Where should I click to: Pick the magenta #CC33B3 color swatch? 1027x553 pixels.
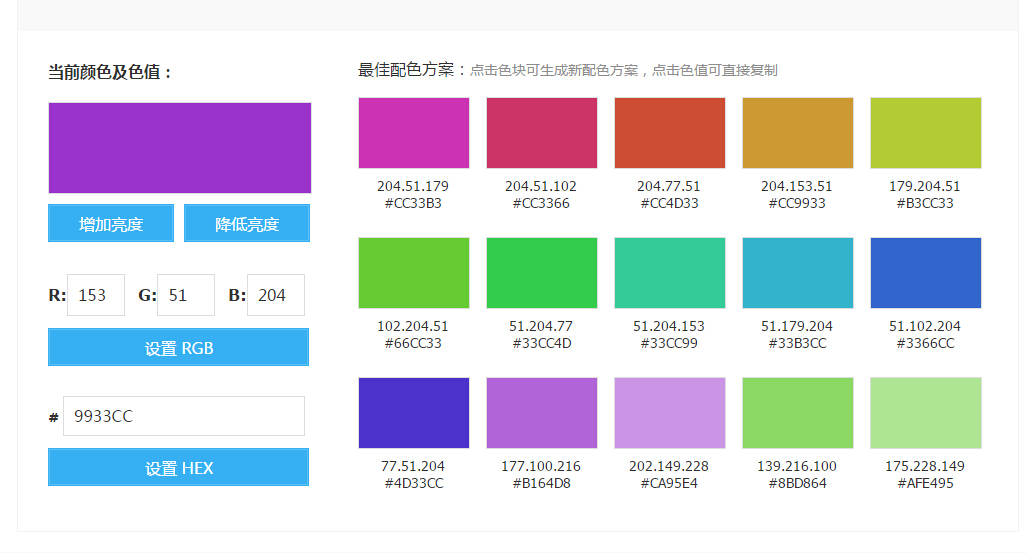coord(414,133)
